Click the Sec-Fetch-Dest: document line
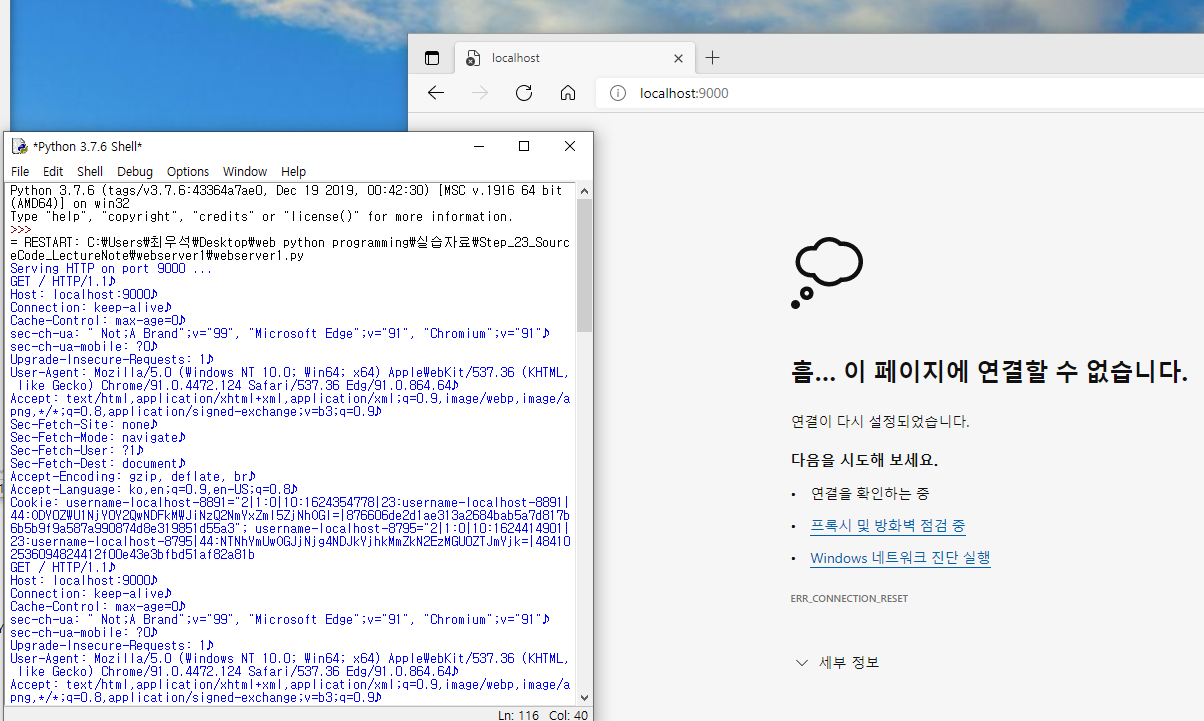 (98, 464)
